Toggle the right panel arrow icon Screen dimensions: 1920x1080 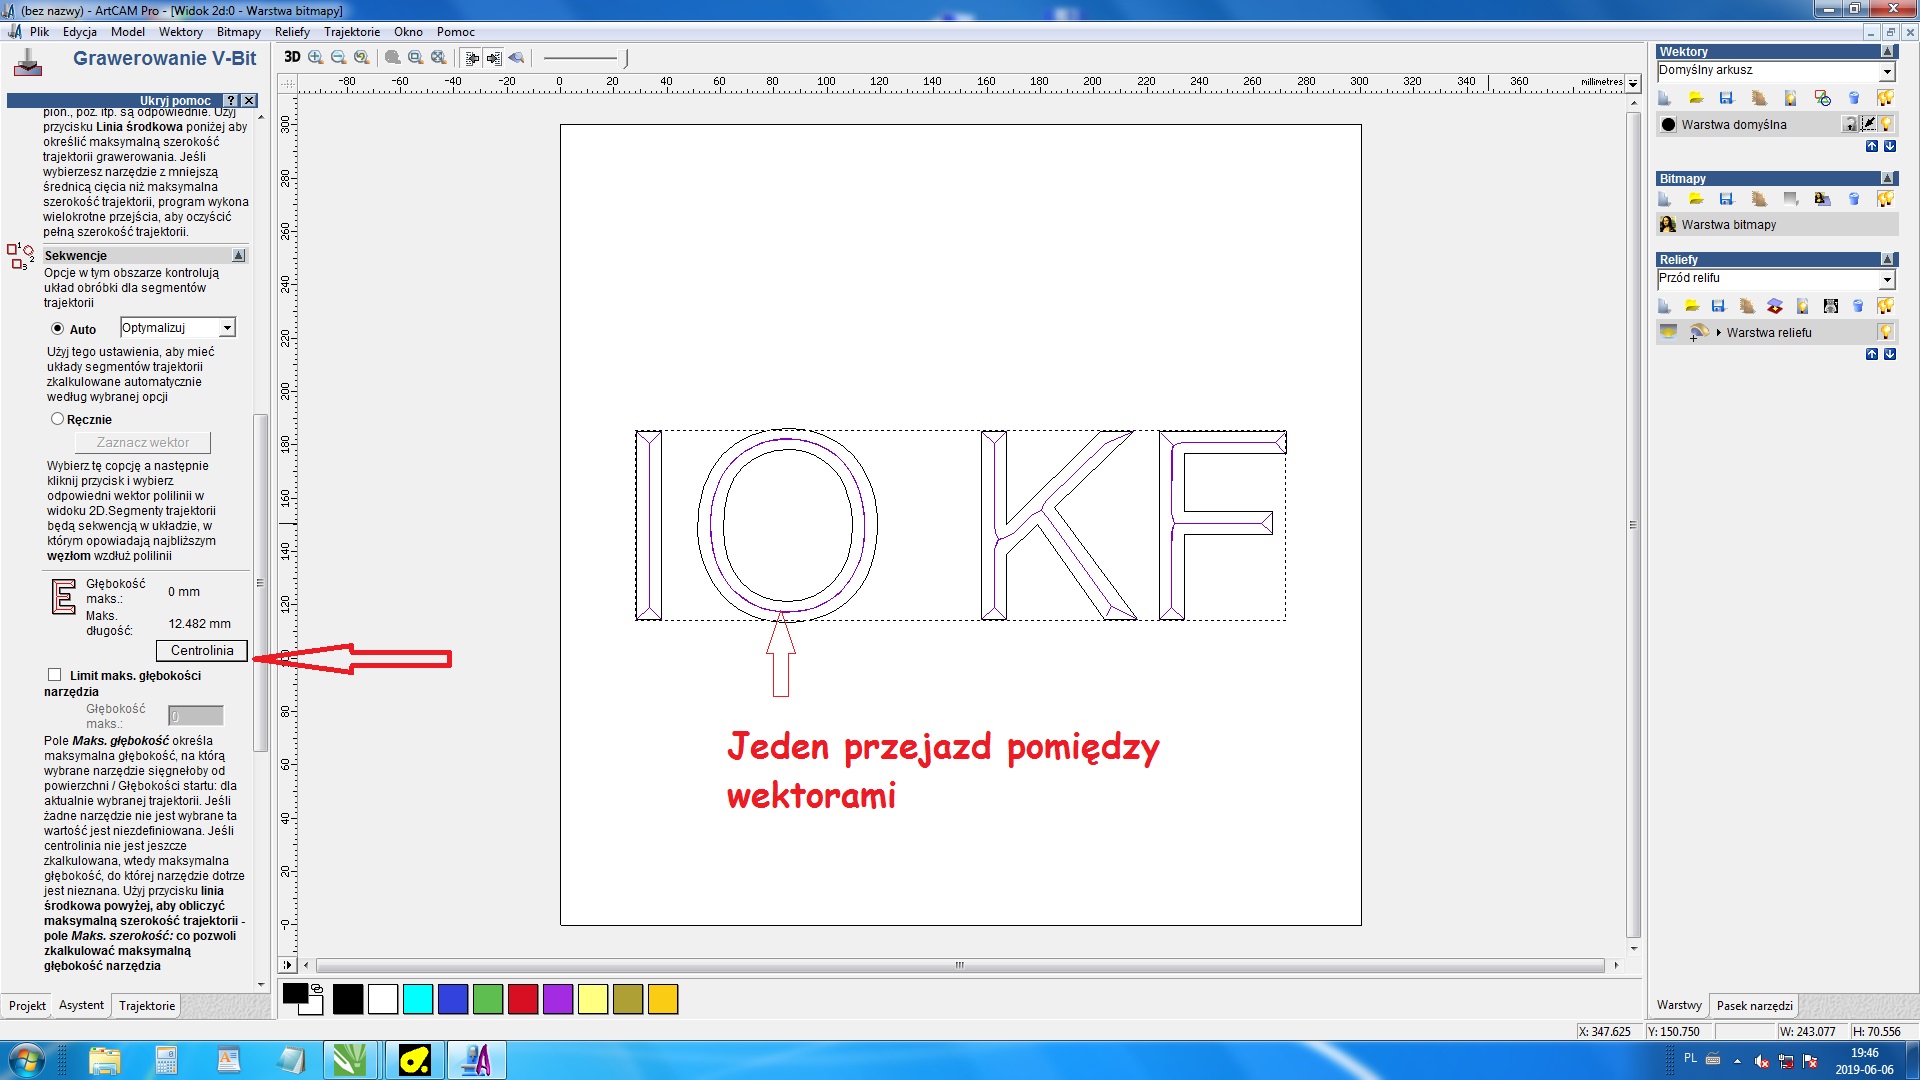(494, 57)
